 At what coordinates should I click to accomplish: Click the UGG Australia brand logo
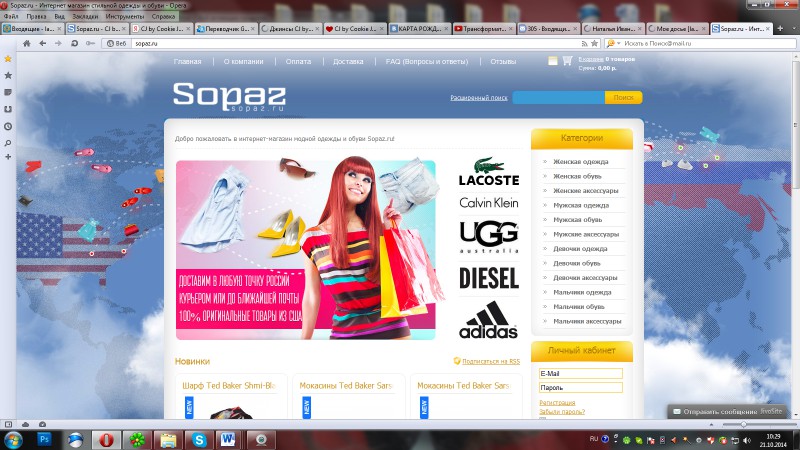[x=489, y=237]
